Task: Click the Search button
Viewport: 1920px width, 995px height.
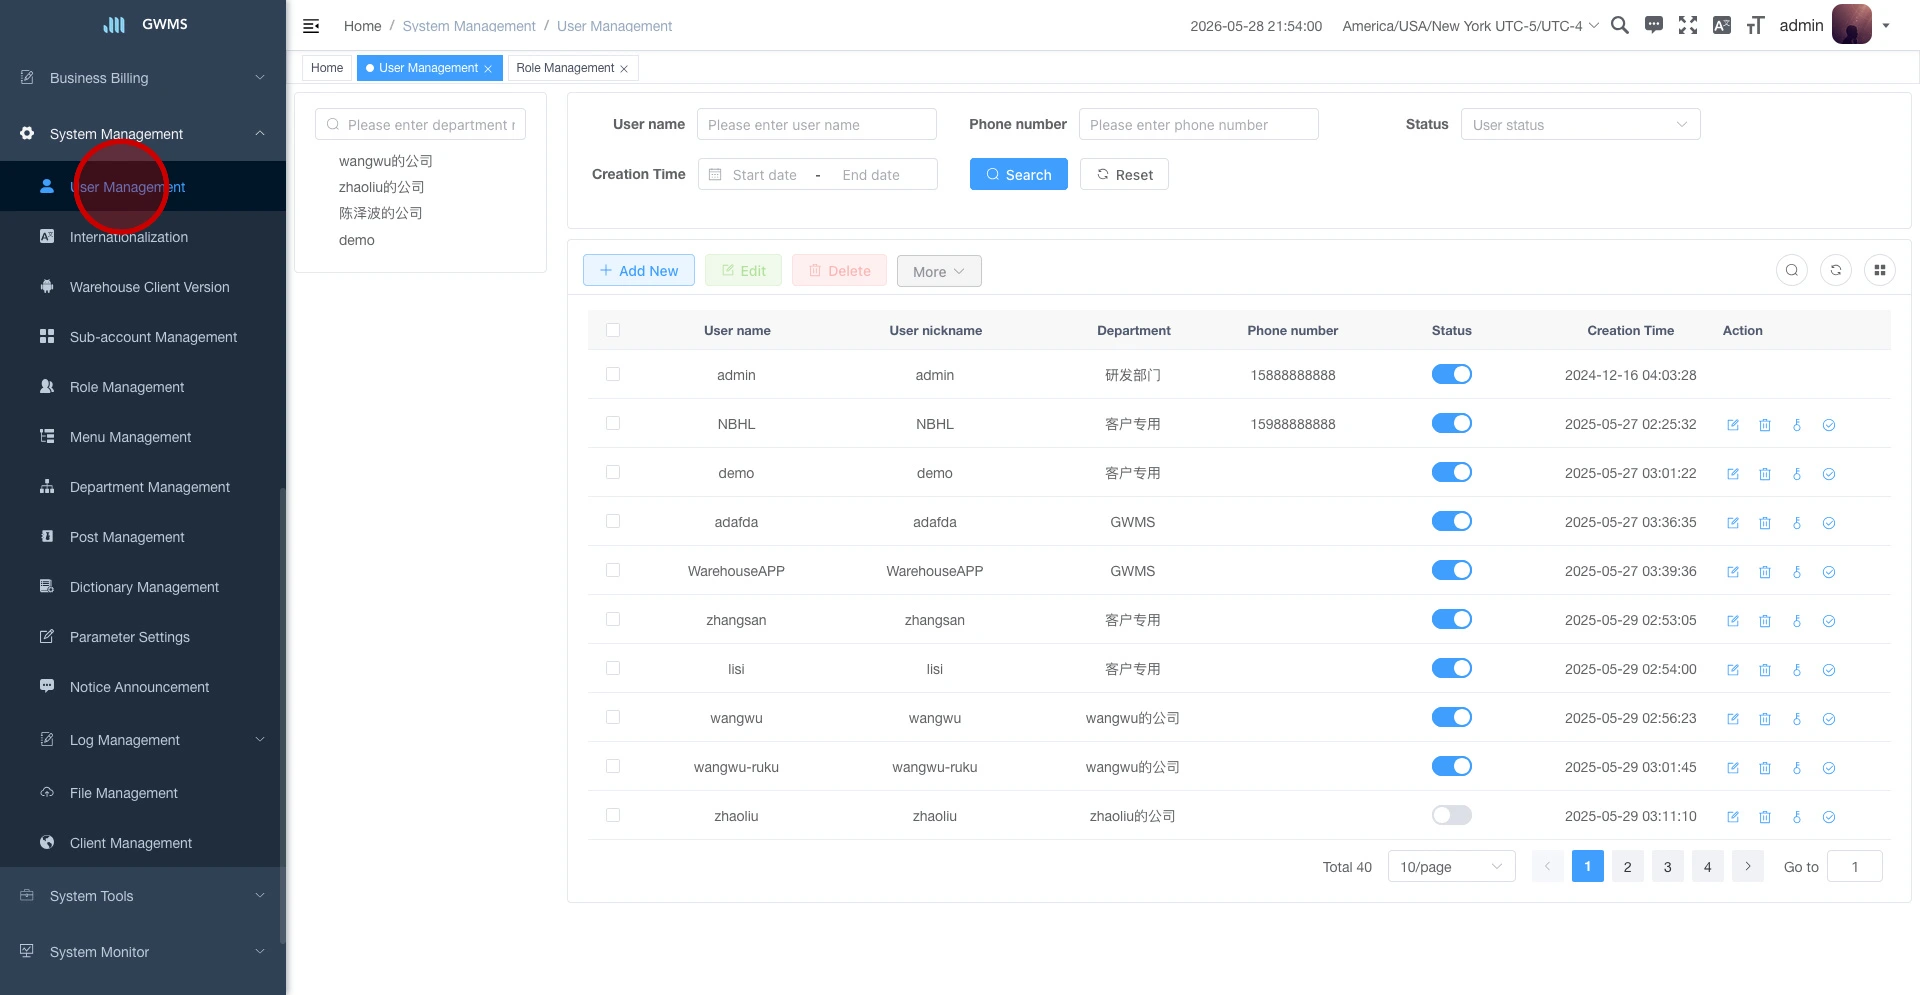Action: click(x=1019, y=174)
